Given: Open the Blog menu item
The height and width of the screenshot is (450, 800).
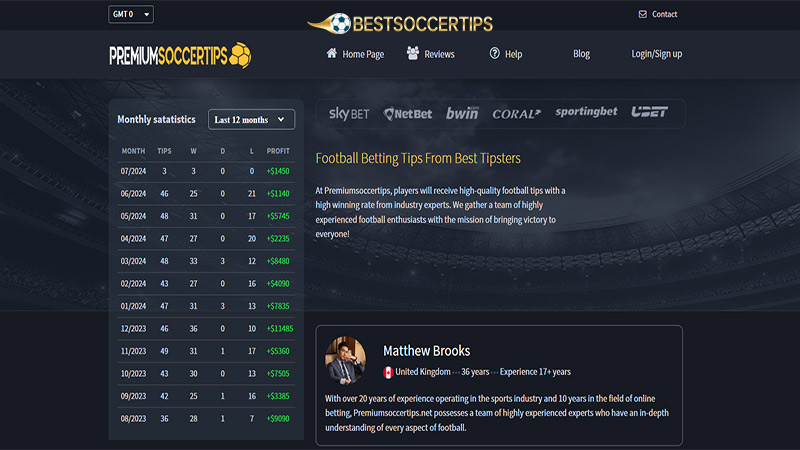Looking at the screenshot, I should [x=581, y=54].
